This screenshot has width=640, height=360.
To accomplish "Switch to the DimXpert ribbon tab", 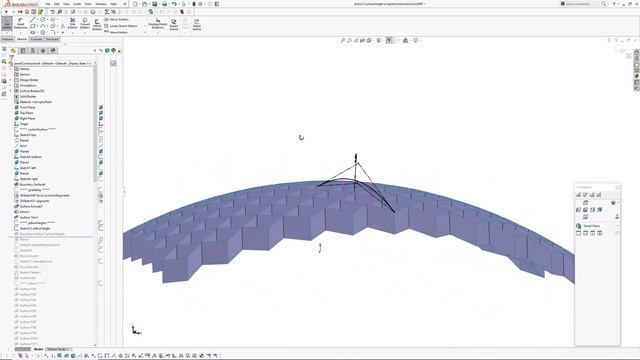I will tap(52, 39).
